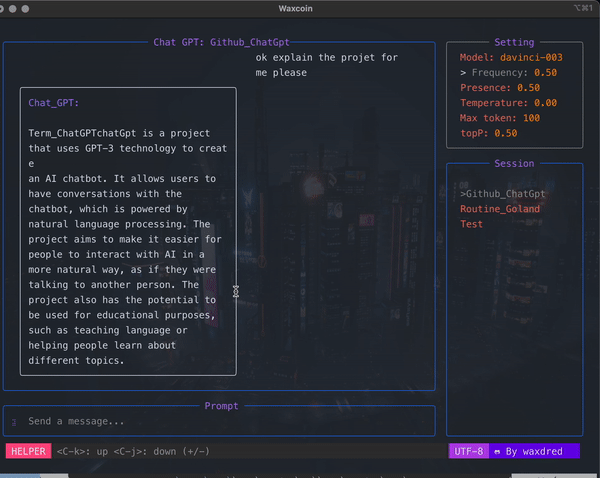Click the Prompt panel title
The image size is (600, 478).
(x=222, y=406)
